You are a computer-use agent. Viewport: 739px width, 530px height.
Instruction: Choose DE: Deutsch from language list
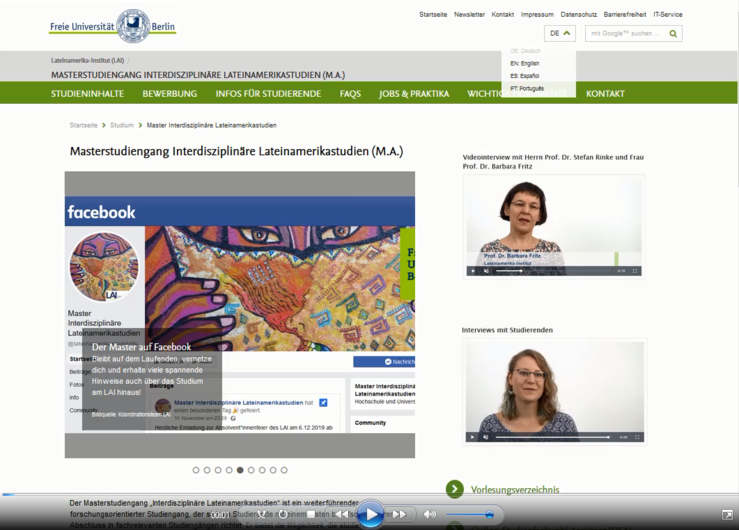pyautogui.click(x=526, y=51)
